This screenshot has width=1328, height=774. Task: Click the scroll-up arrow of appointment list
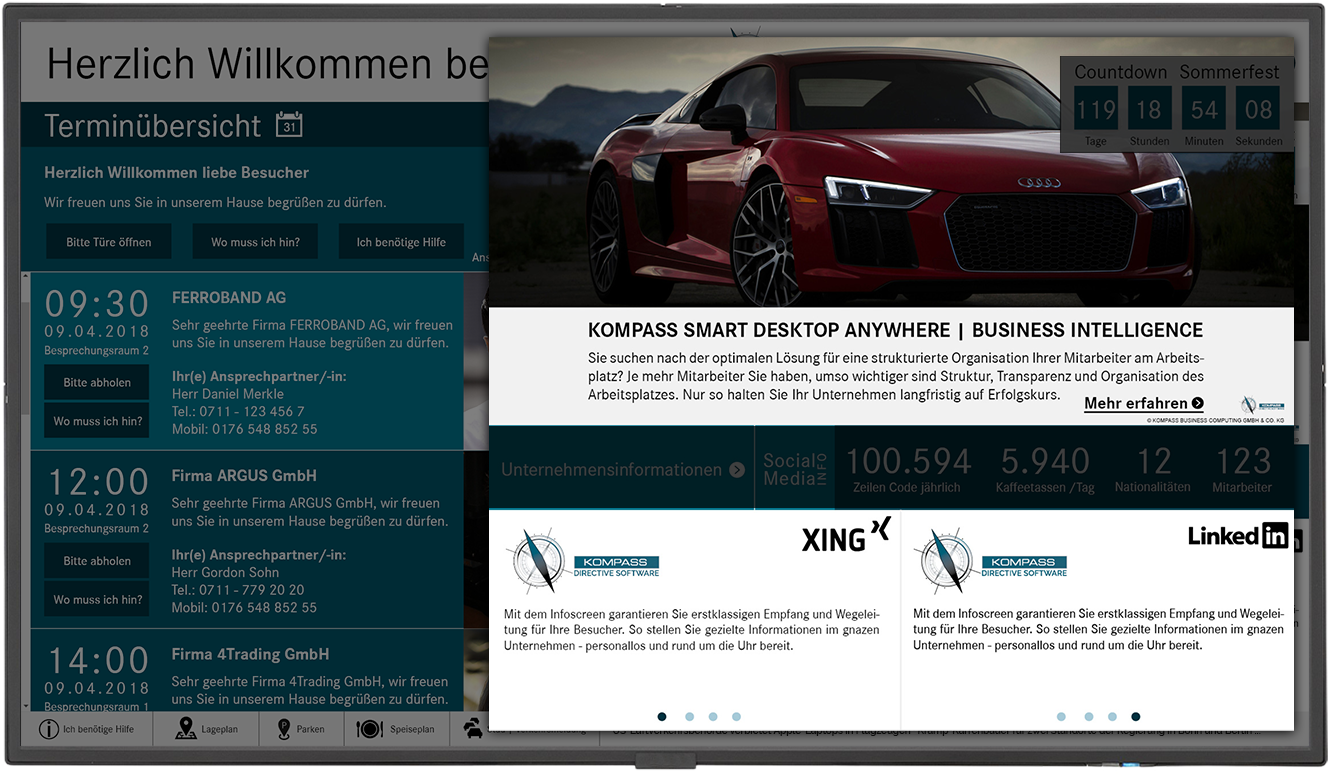25,276
